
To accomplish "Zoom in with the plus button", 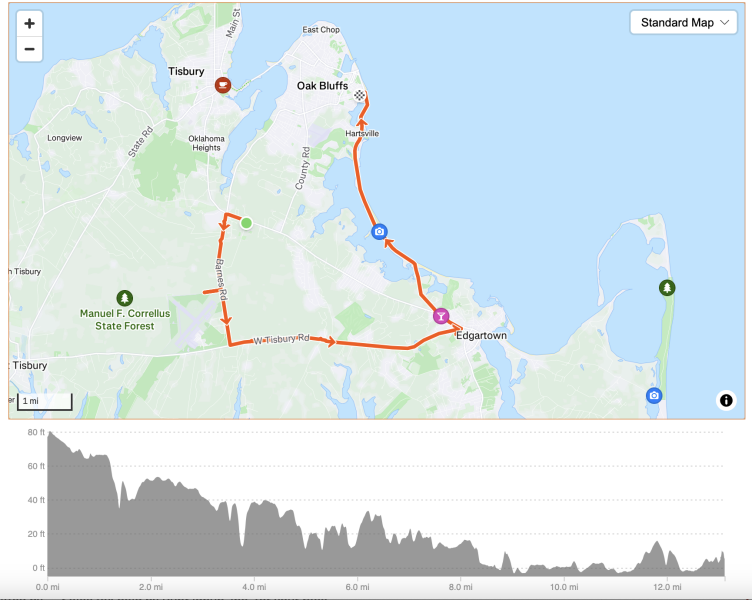I will [29, 23].
